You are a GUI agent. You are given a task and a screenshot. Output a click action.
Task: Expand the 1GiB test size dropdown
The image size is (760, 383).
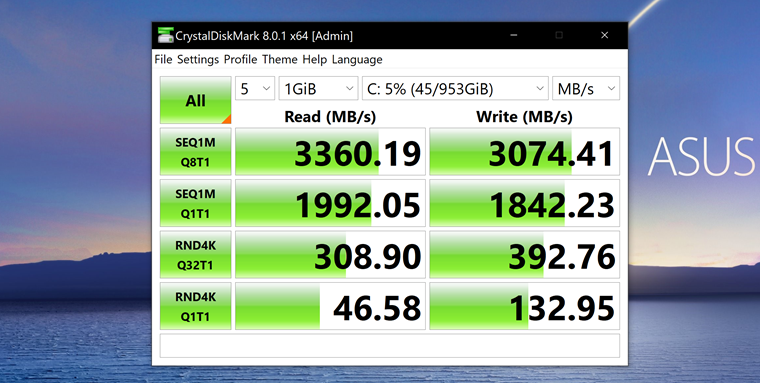pyautogui.click(x=318, y=89)
